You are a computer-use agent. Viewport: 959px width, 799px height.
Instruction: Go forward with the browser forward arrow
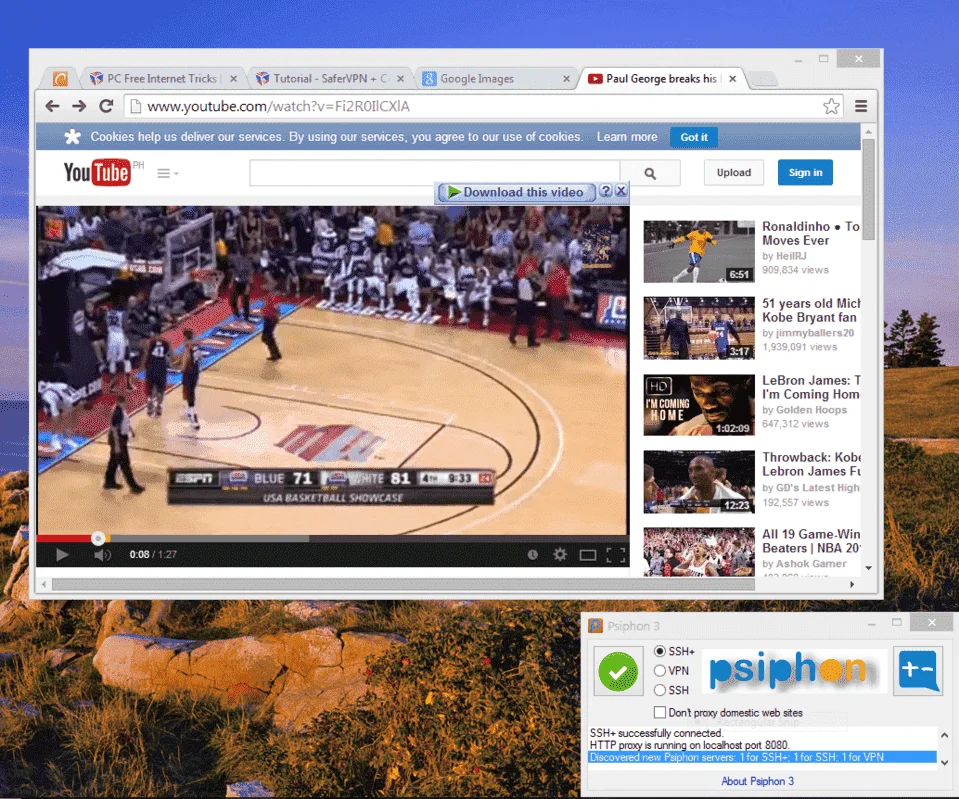coord(79,106)
